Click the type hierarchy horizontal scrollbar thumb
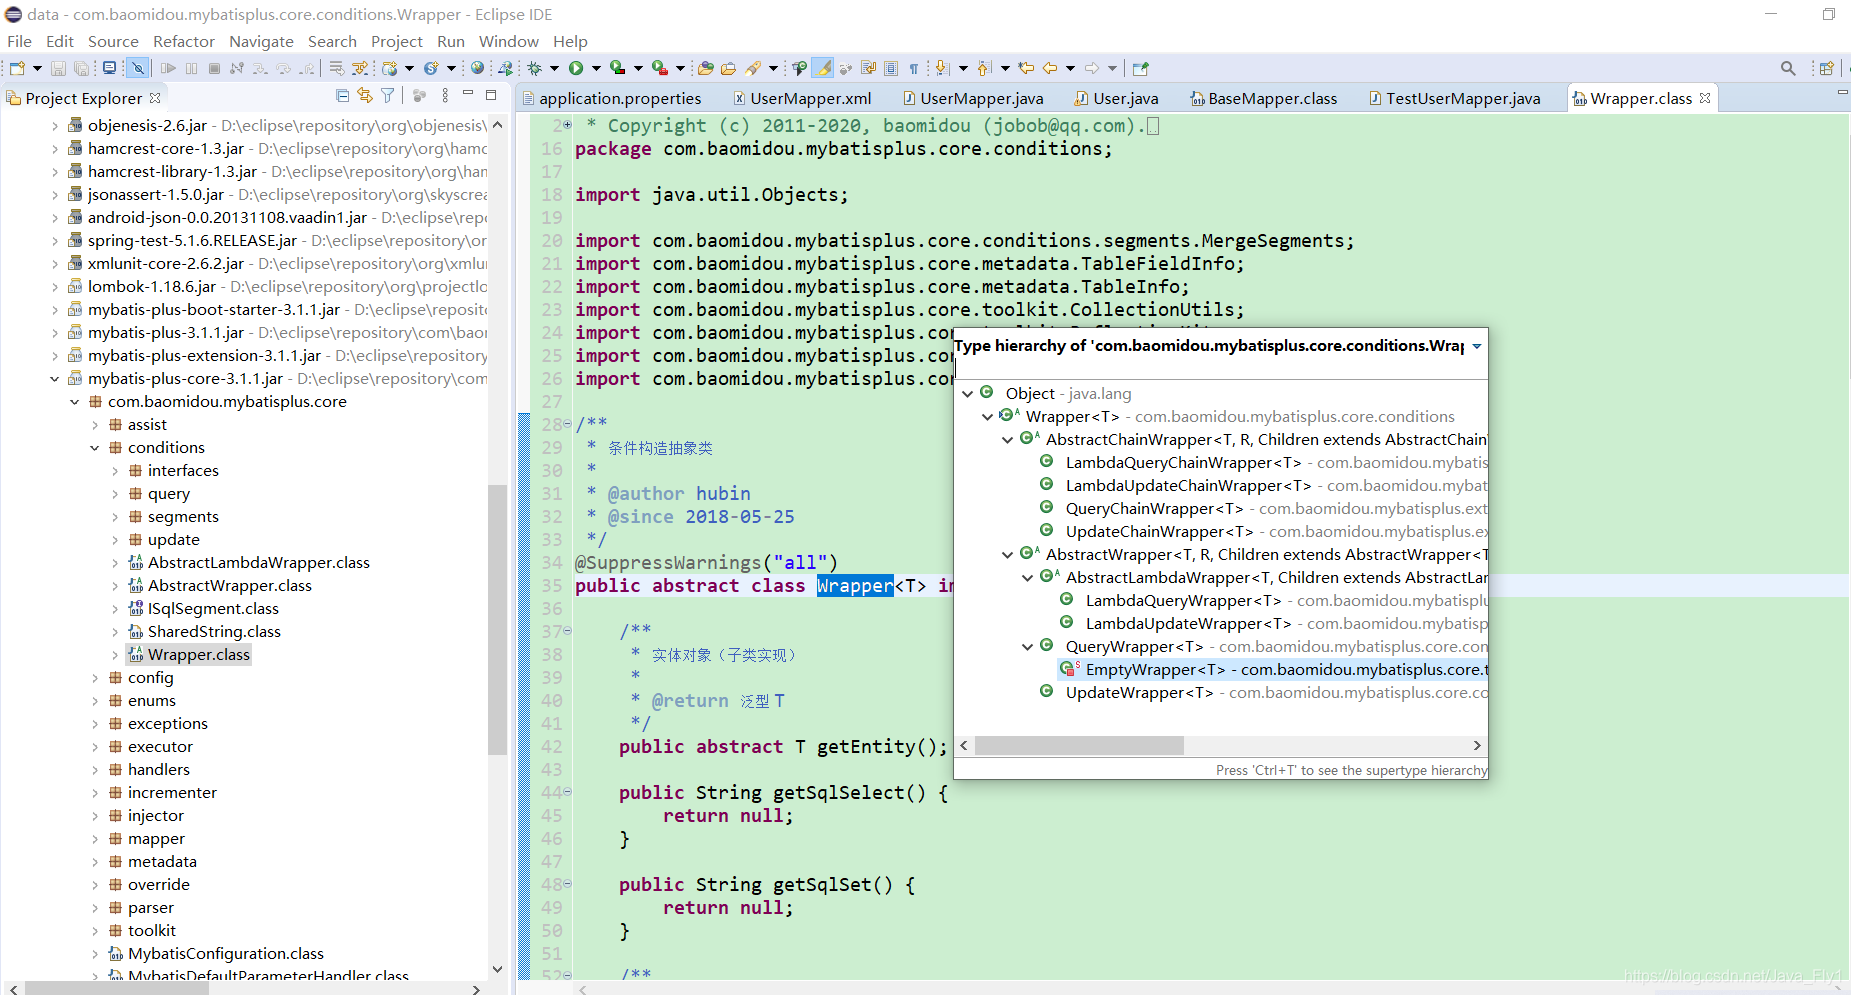 coord(1079,746)
